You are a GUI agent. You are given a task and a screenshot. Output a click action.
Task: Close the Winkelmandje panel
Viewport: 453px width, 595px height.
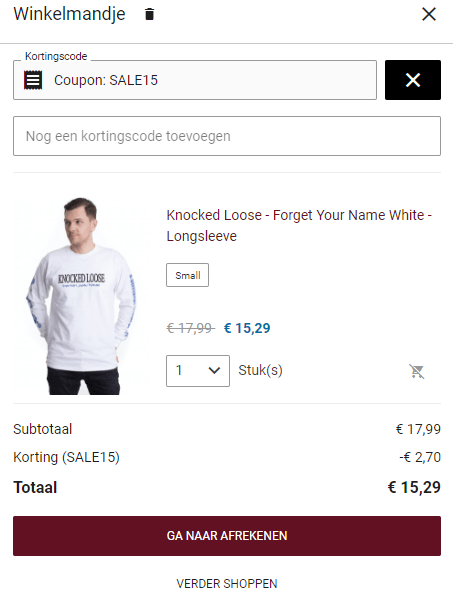pos(429,14)
